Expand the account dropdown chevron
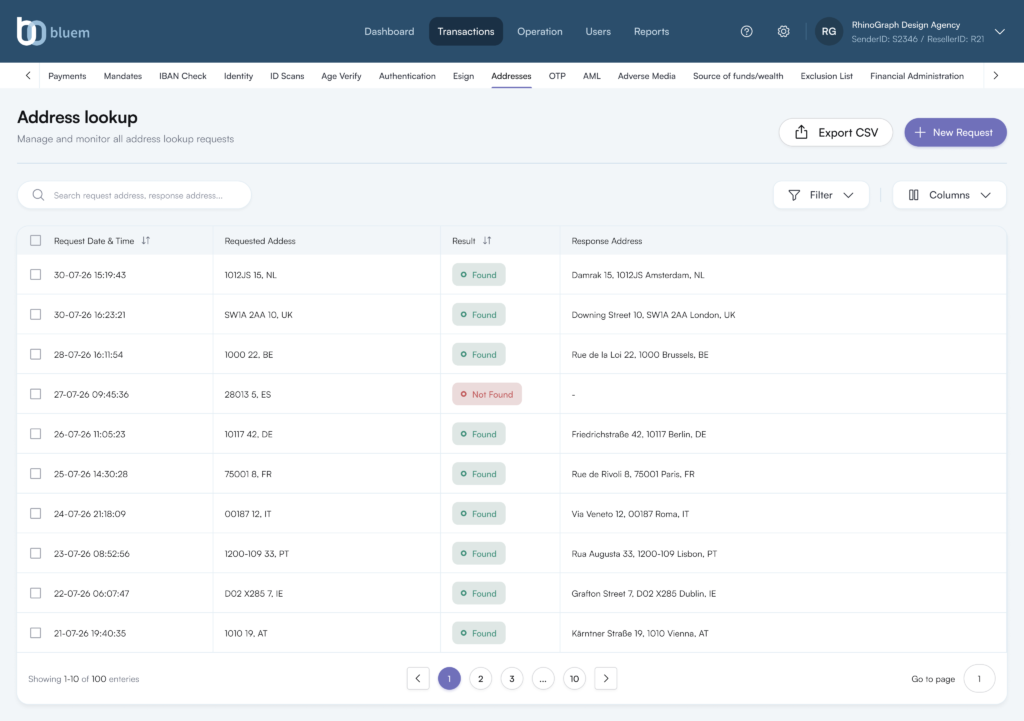 point(999,31)
